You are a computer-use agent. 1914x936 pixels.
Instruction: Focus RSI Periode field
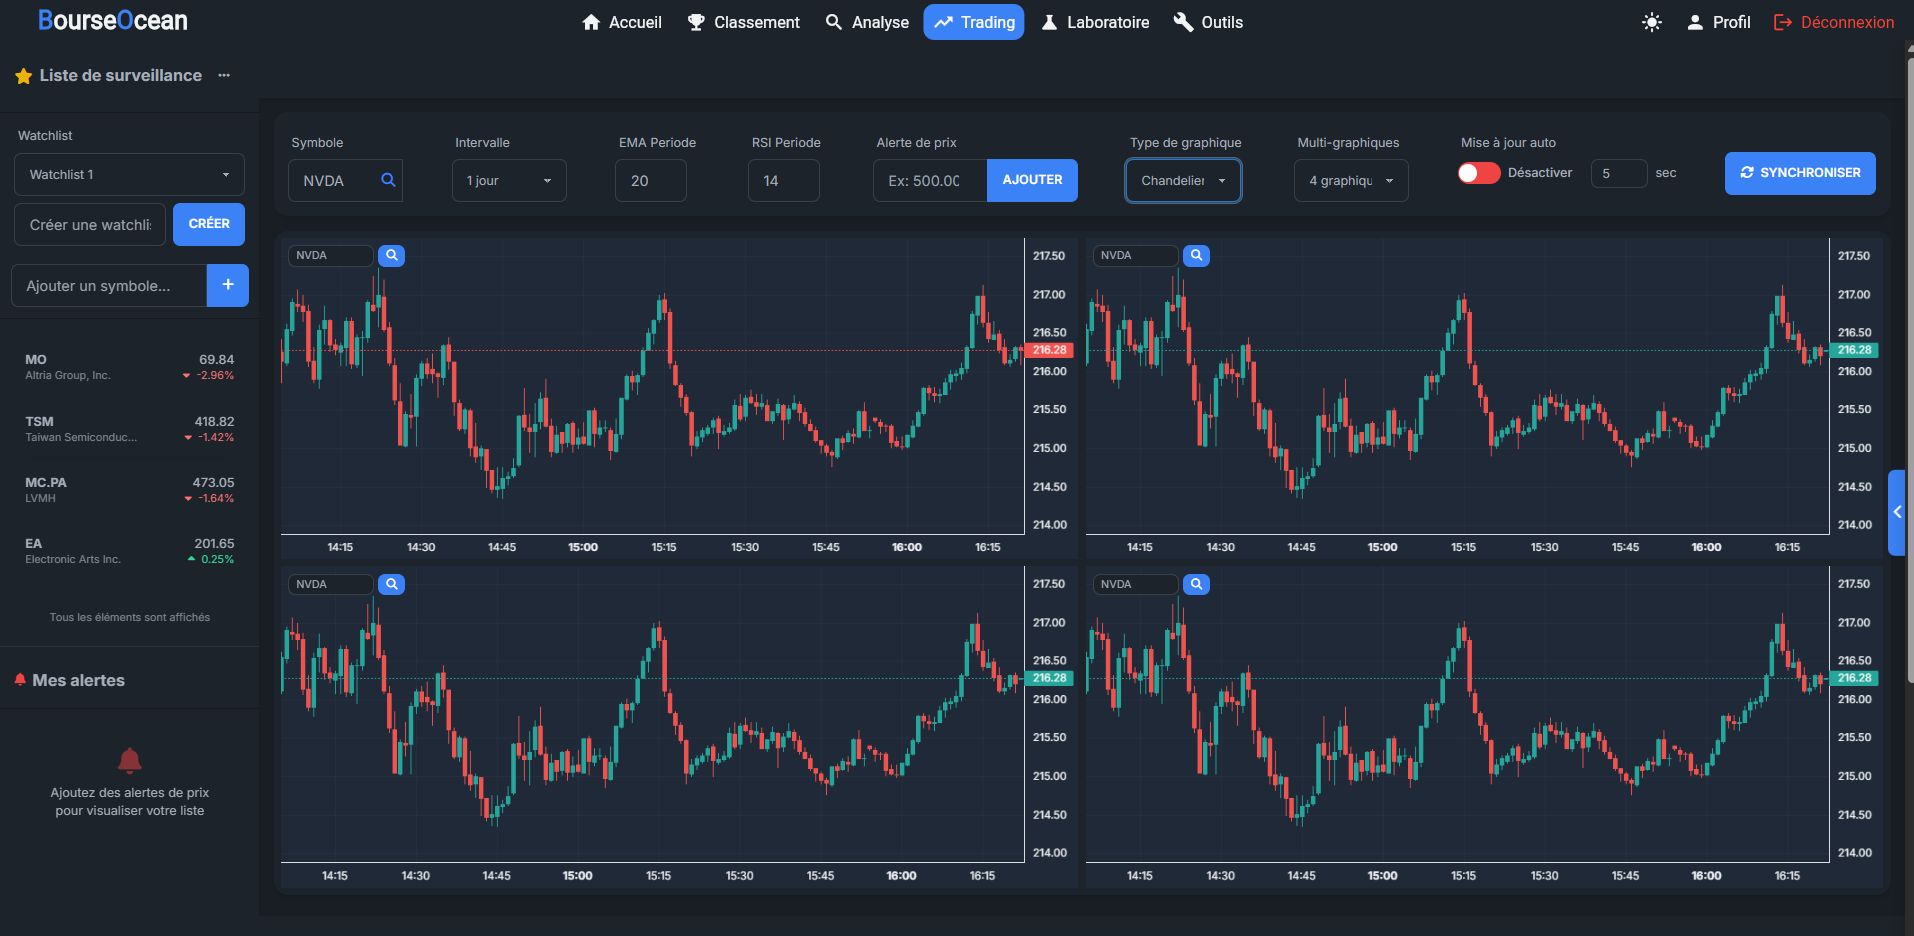(784, 181)
